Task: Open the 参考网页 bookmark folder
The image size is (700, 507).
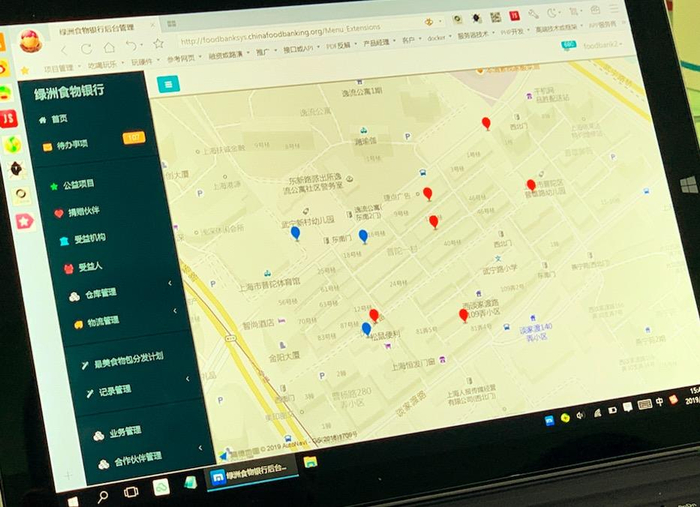Action: coord(181,59)
